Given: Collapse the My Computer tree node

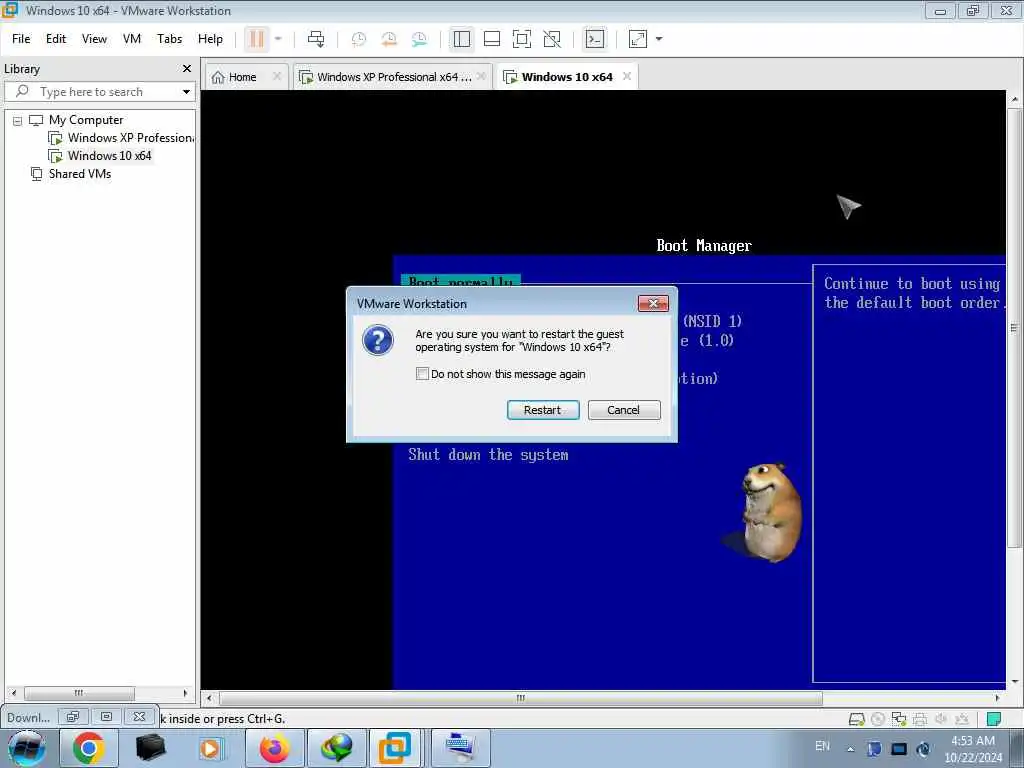Looking at the screenshot, I should coord(18,121).
